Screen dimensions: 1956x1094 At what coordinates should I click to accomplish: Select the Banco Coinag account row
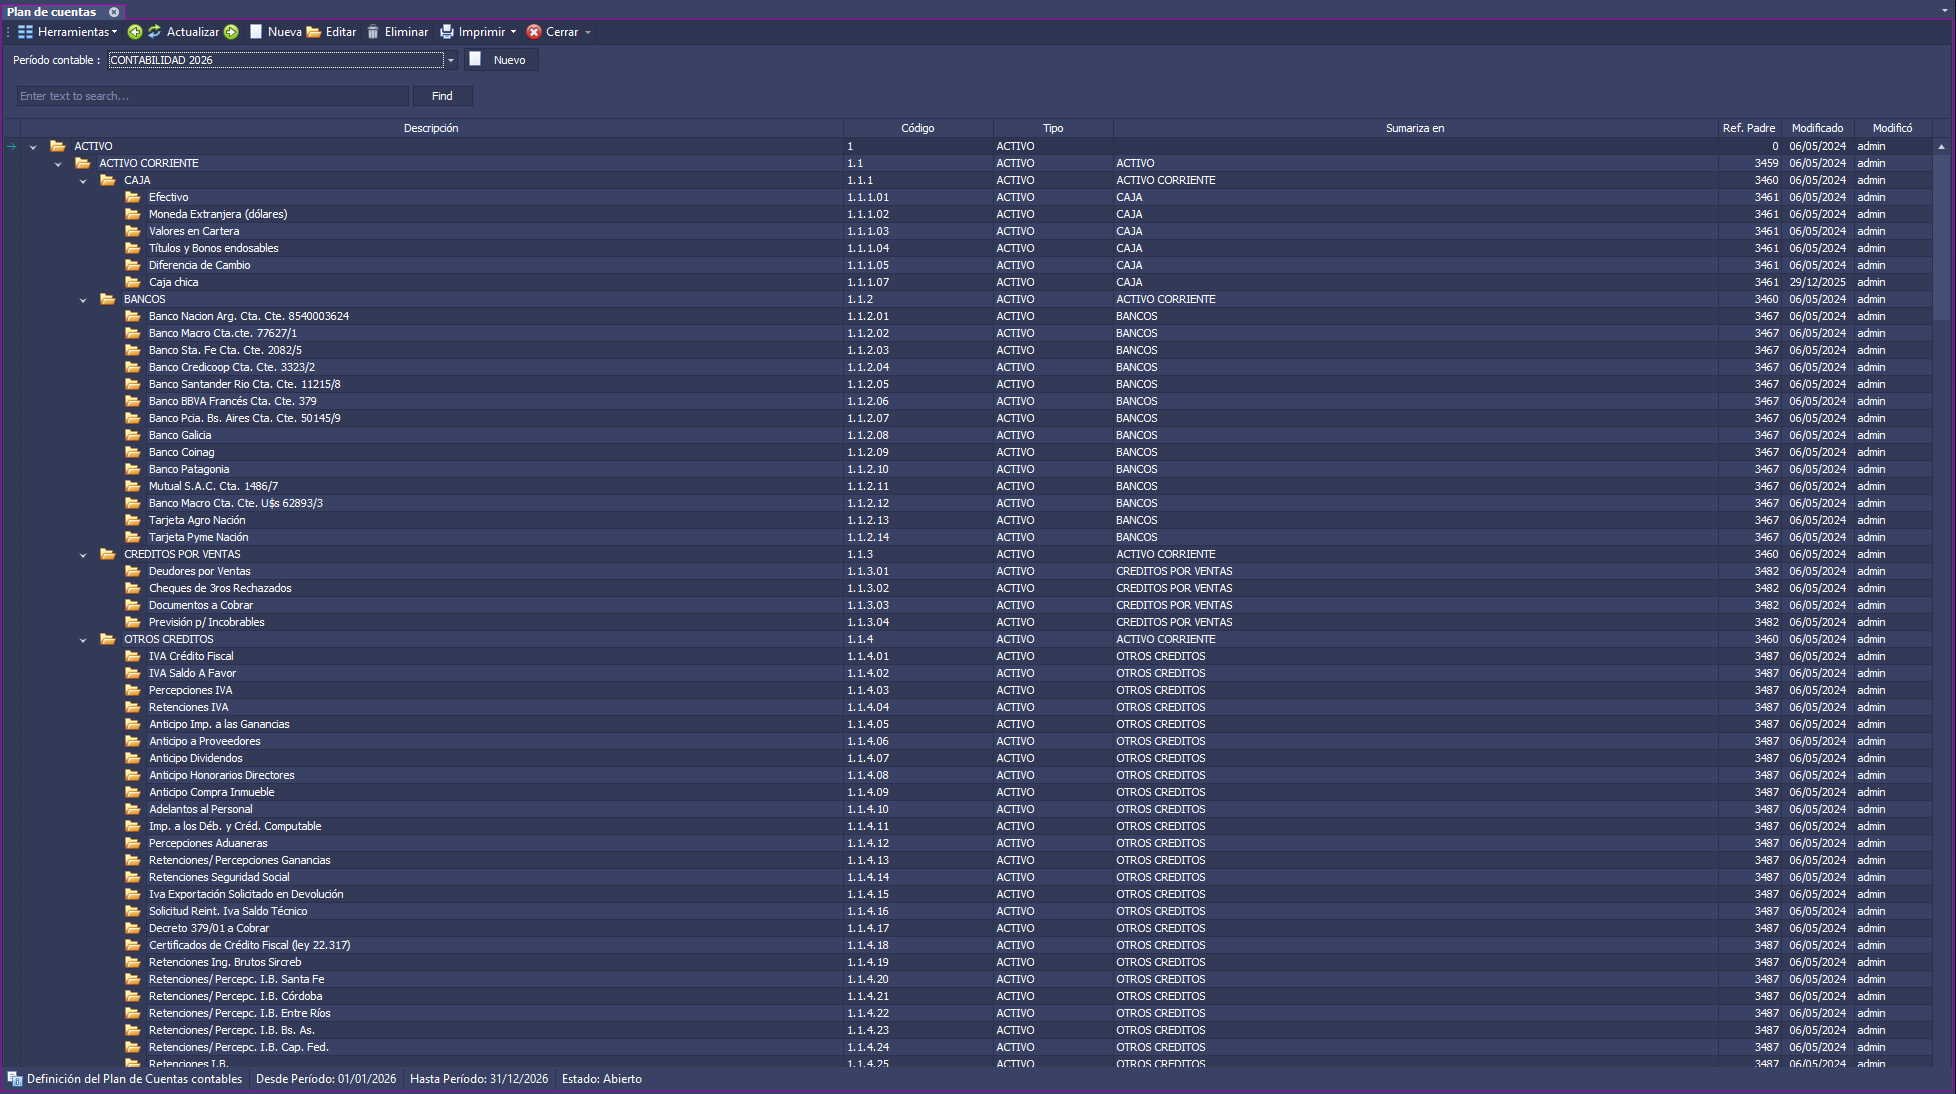pos(976,452)
